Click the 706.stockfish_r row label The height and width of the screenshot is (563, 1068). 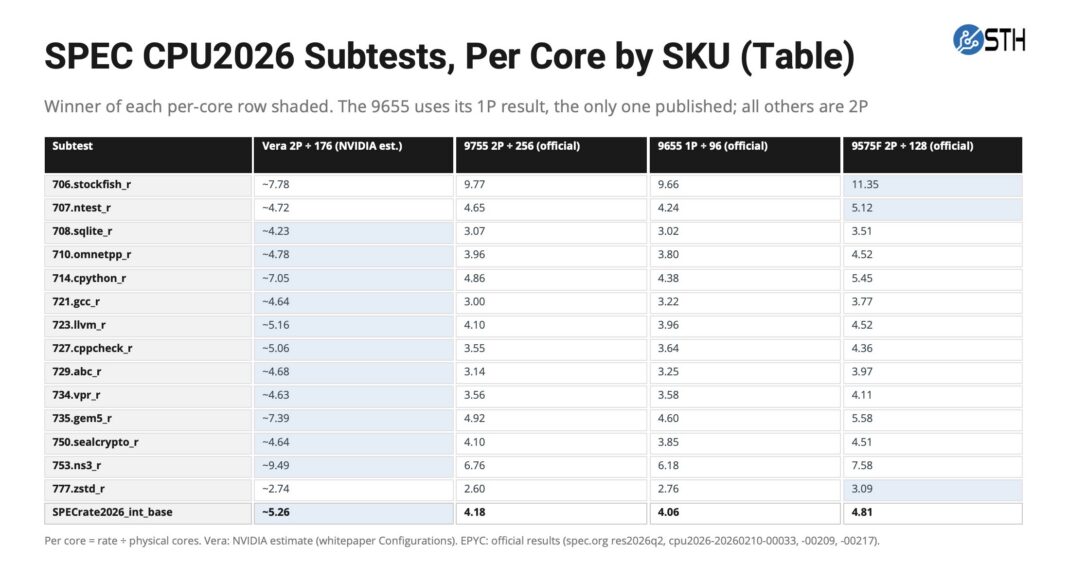coord(91,184)
